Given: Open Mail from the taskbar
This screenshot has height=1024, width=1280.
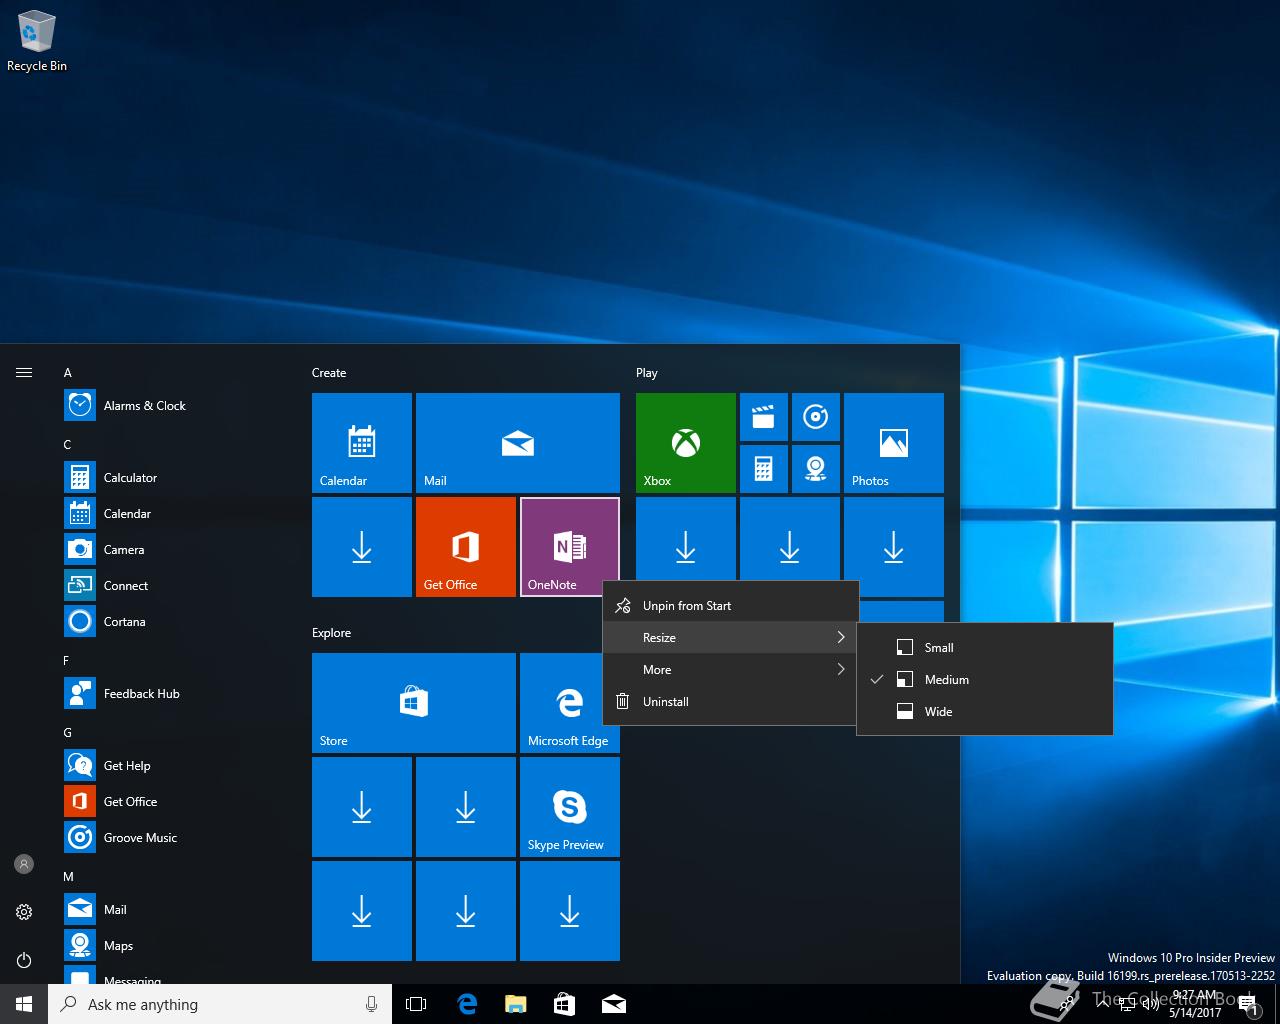Looking at the screenshot, I should 614,1004.
